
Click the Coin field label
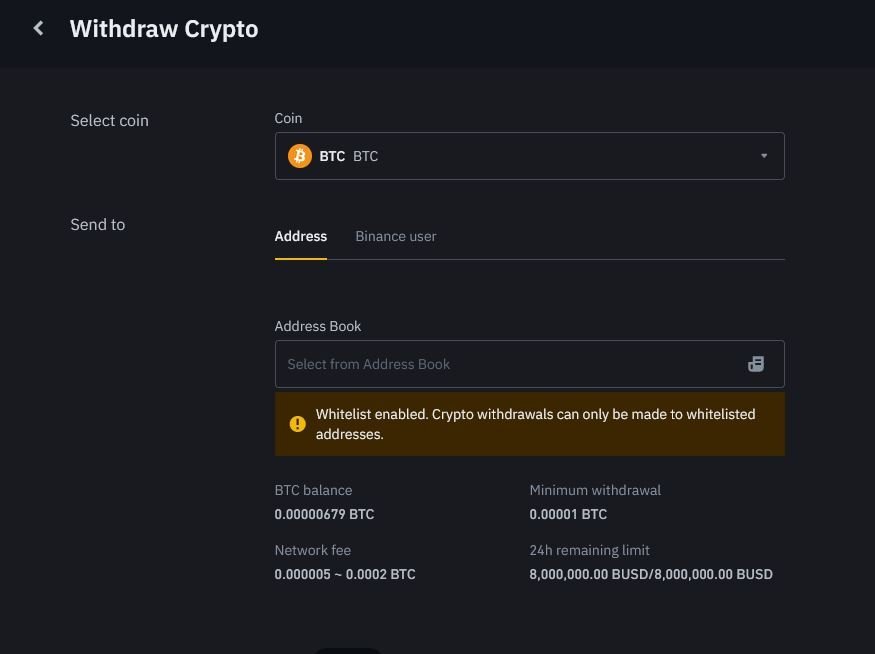click(x=288, y=118)
